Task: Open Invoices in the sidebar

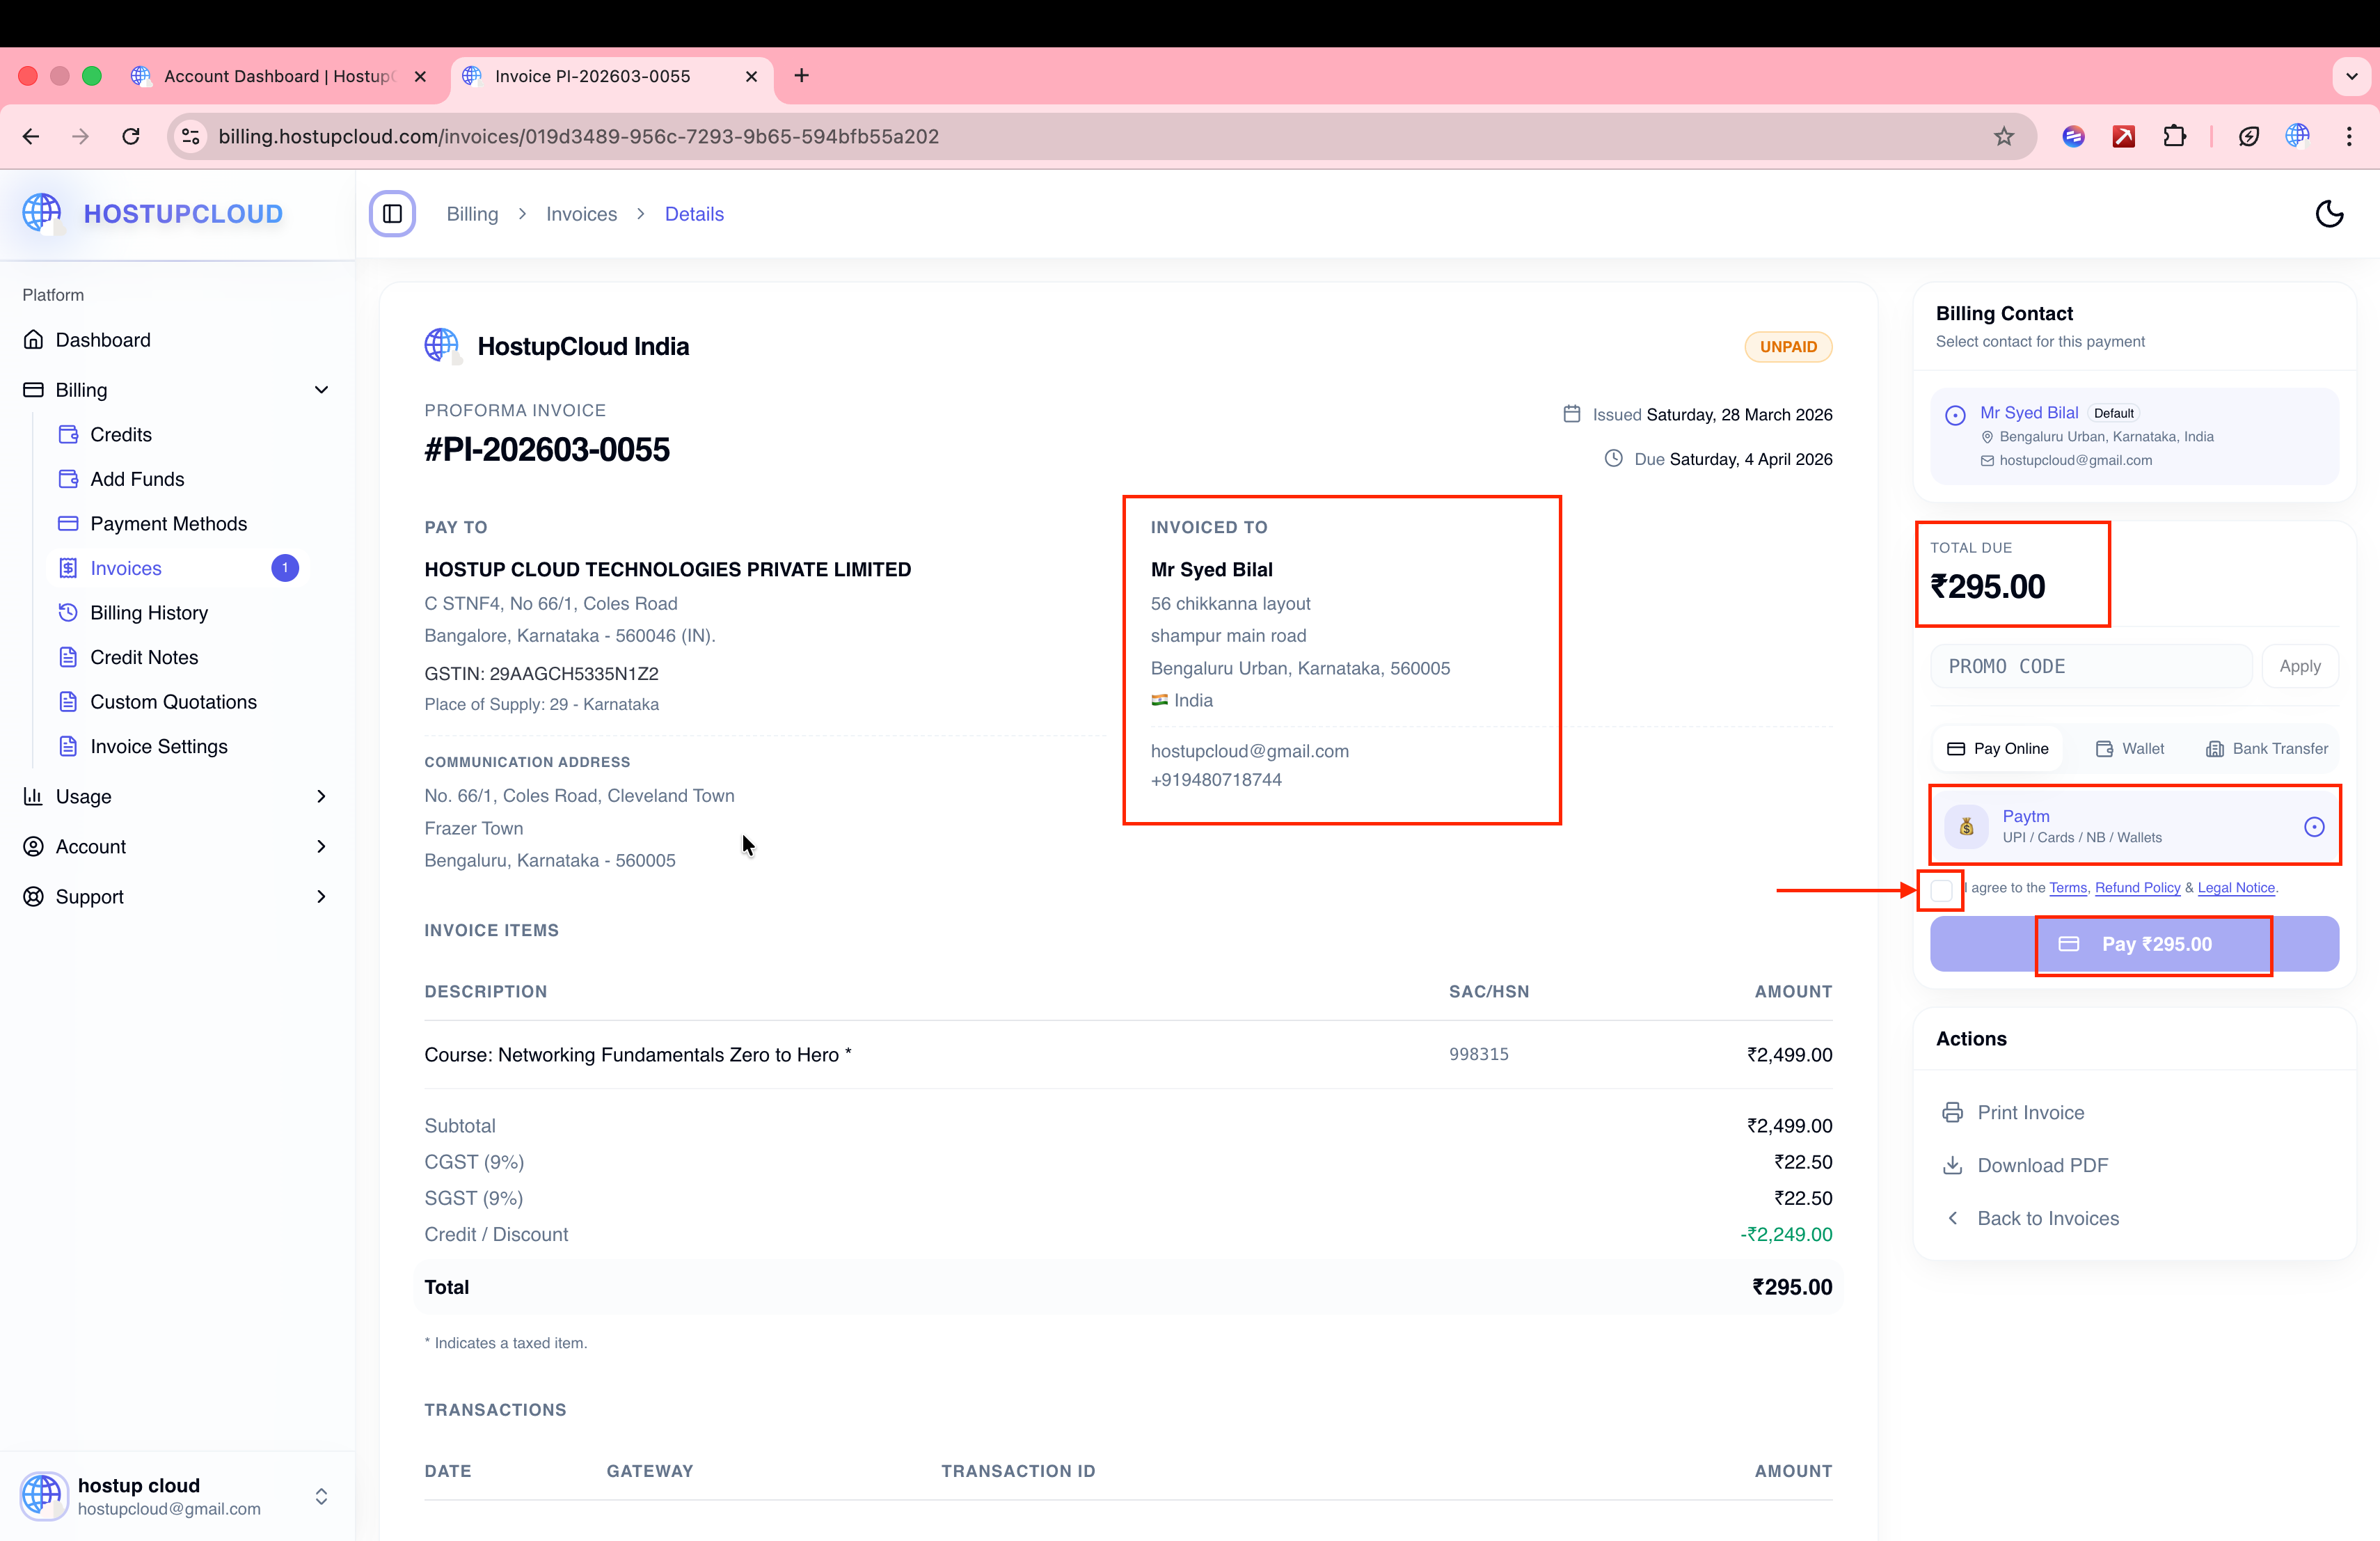Action: point(125,568)
